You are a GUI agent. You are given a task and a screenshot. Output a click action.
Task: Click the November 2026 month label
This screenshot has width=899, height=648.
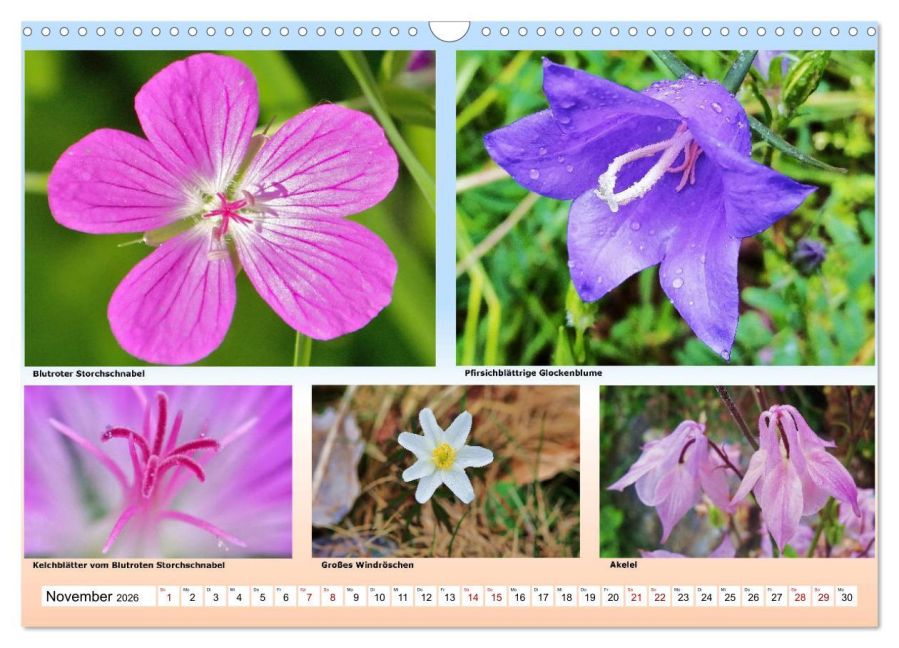92,596
